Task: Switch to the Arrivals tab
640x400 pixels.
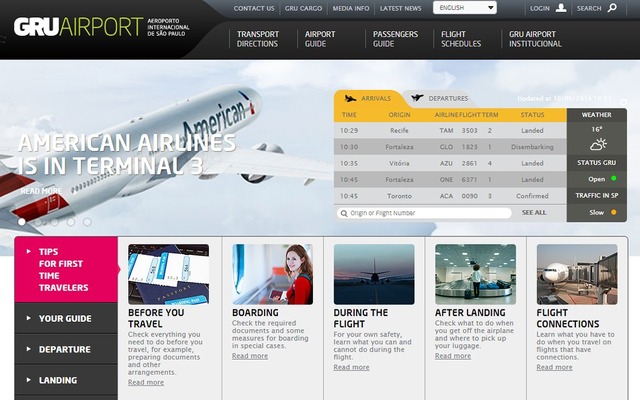Action: (x=367, y=99)
